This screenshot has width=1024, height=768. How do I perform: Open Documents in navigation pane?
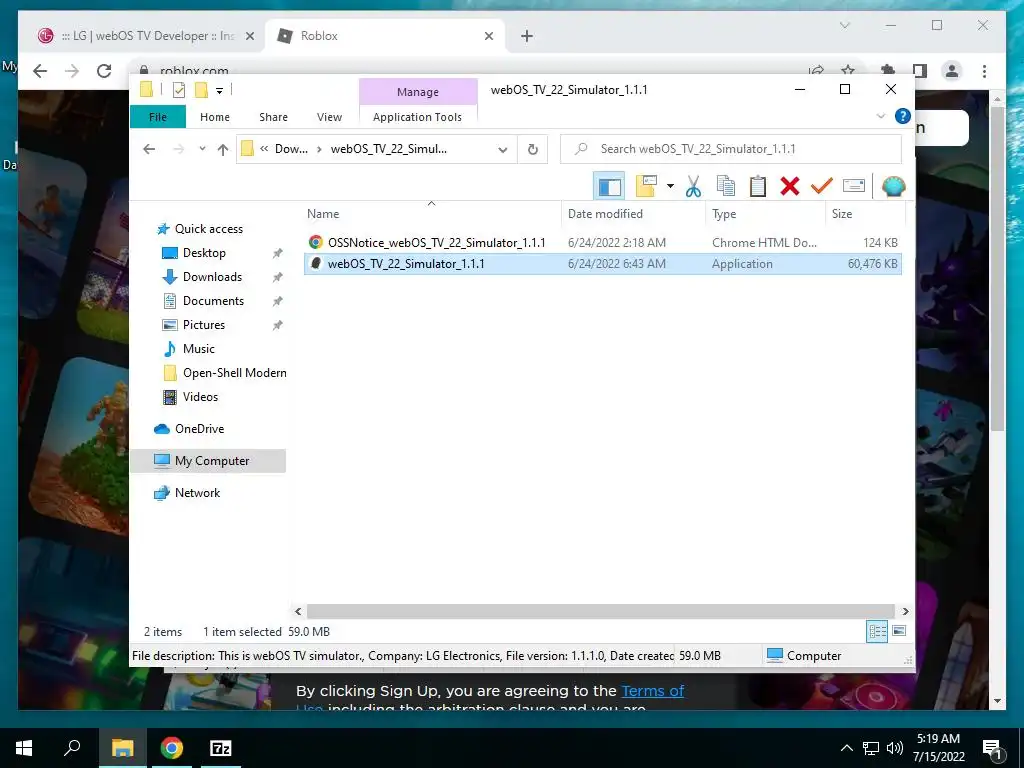(214, 301)
